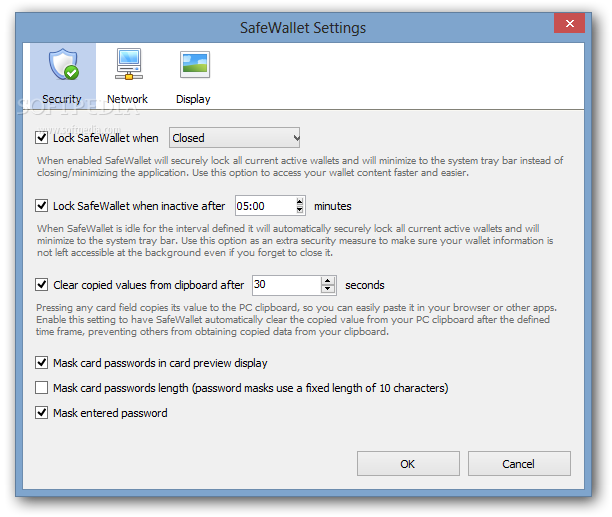Viewport: 612px width, 517px height.
Task: Uncheck Lock SafeWallet when checkbox
Action: (41, 138)
